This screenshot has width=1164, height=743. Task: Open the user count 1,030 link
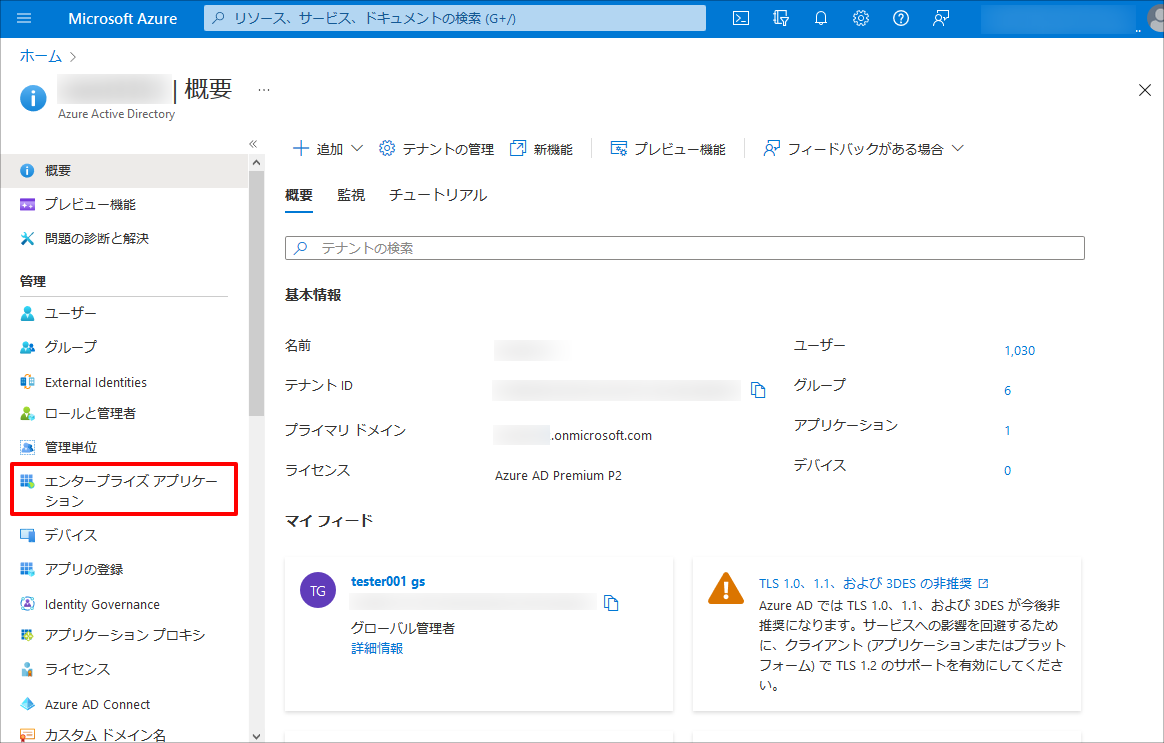tap(1019, 350)
